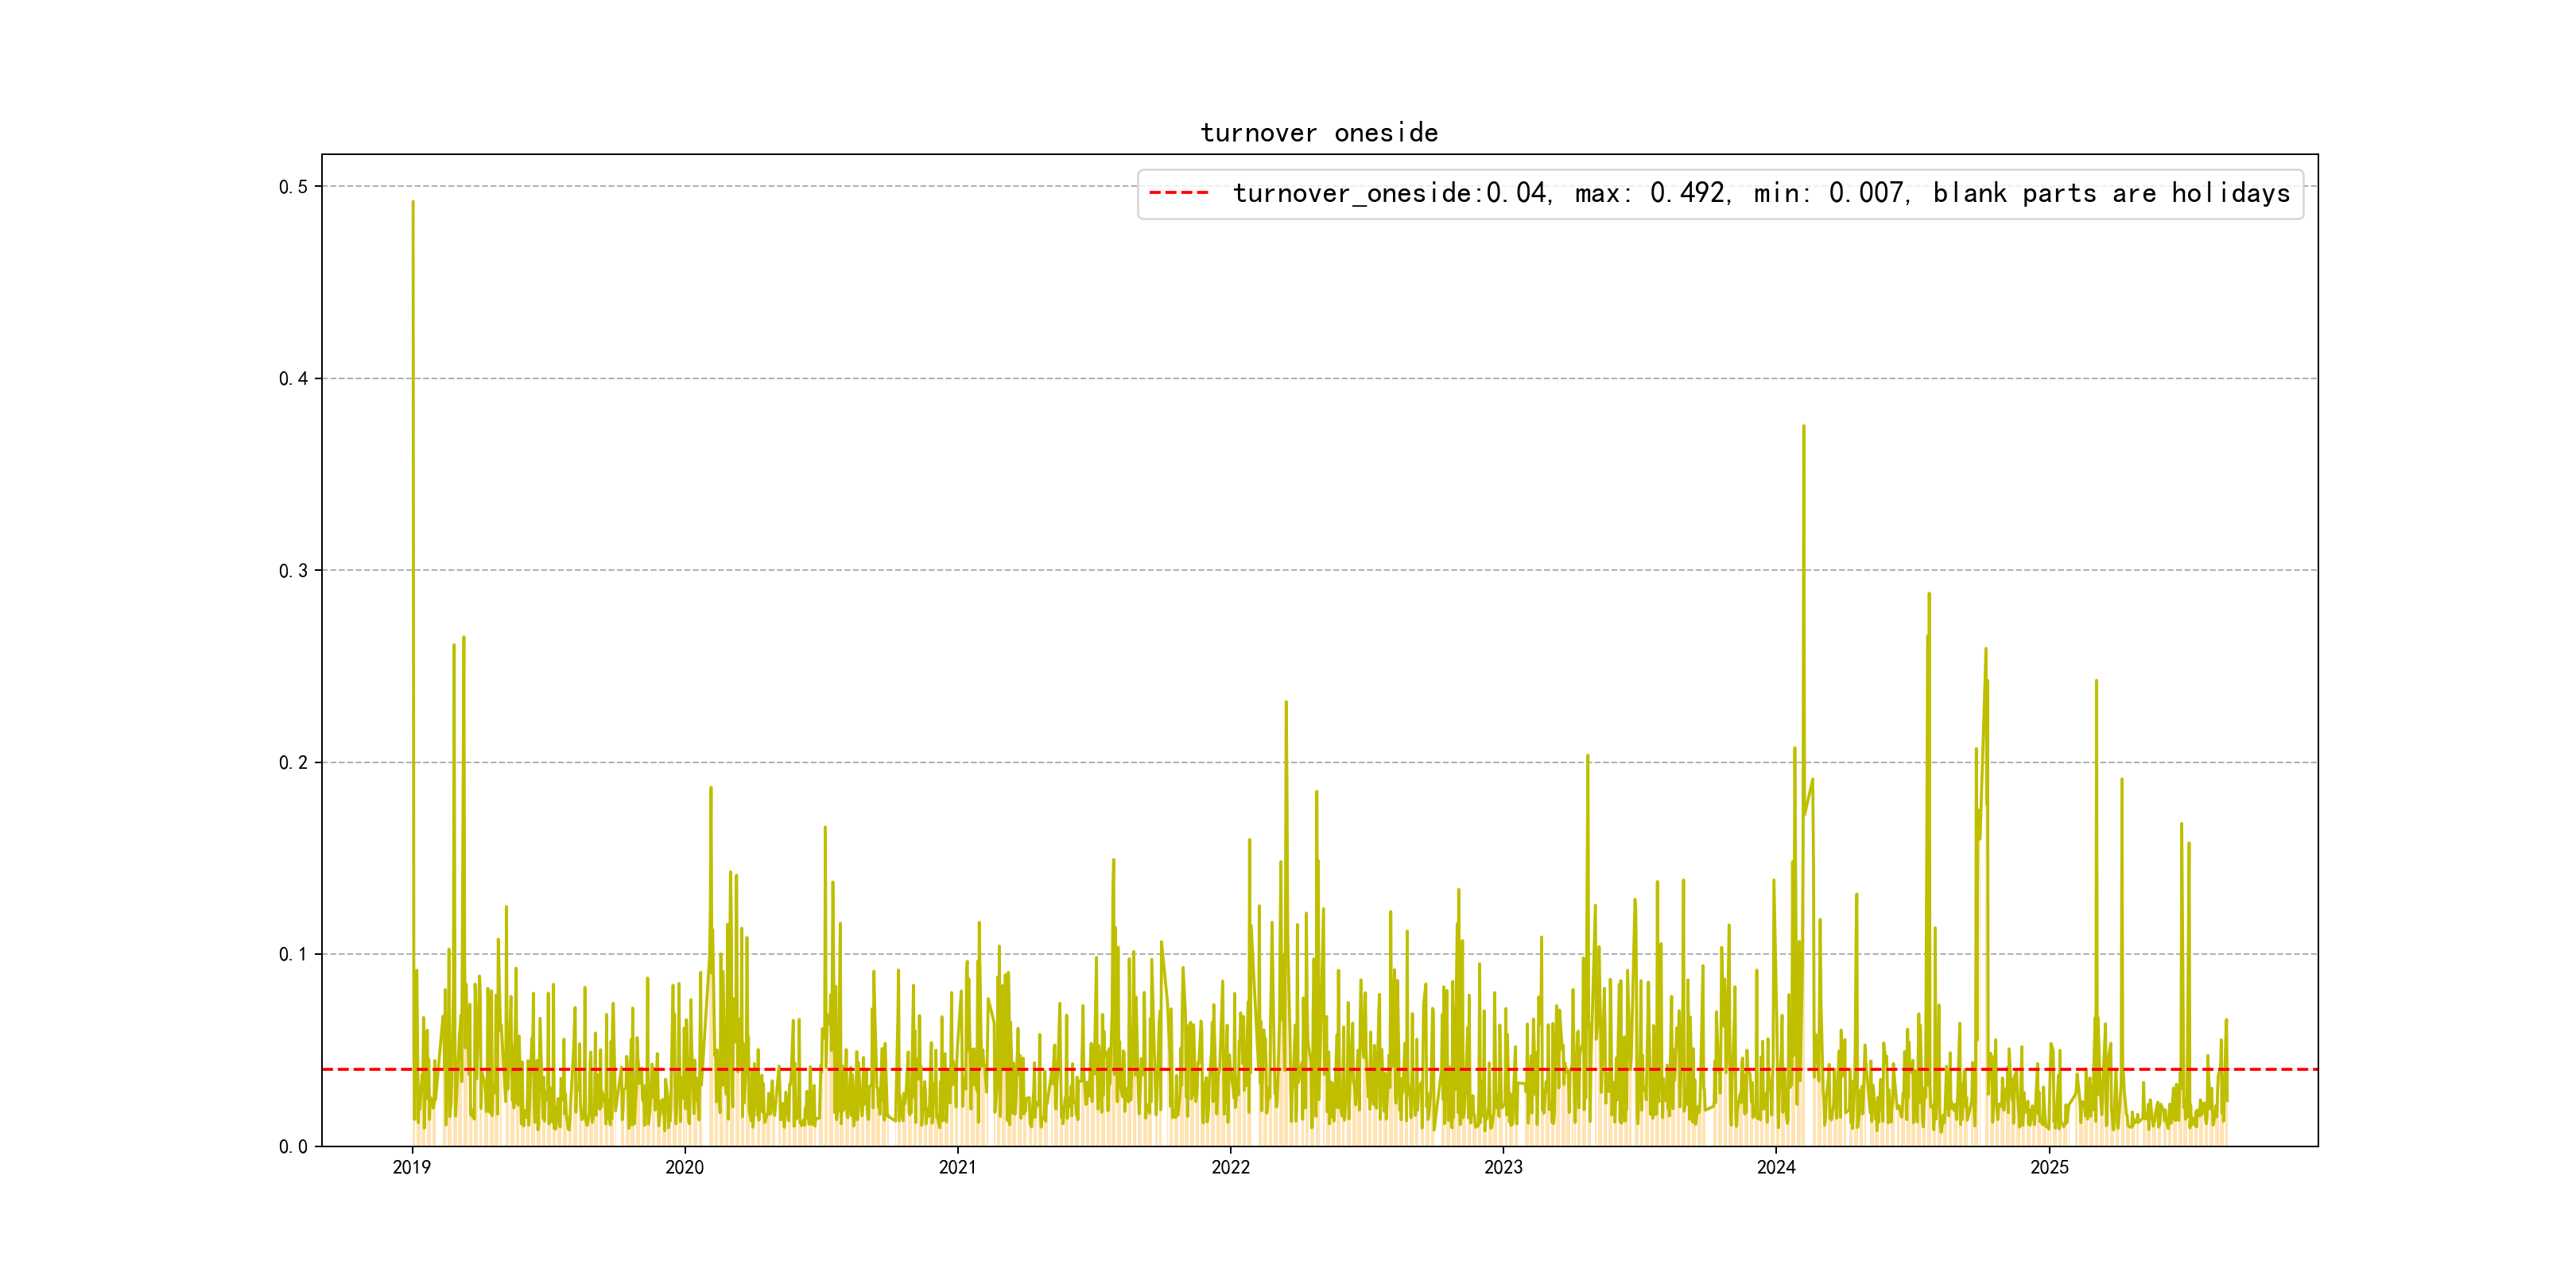Click the chart title 'turnover oneside'
This screenshot has height=1288, width=2576.
point(1319,133)
